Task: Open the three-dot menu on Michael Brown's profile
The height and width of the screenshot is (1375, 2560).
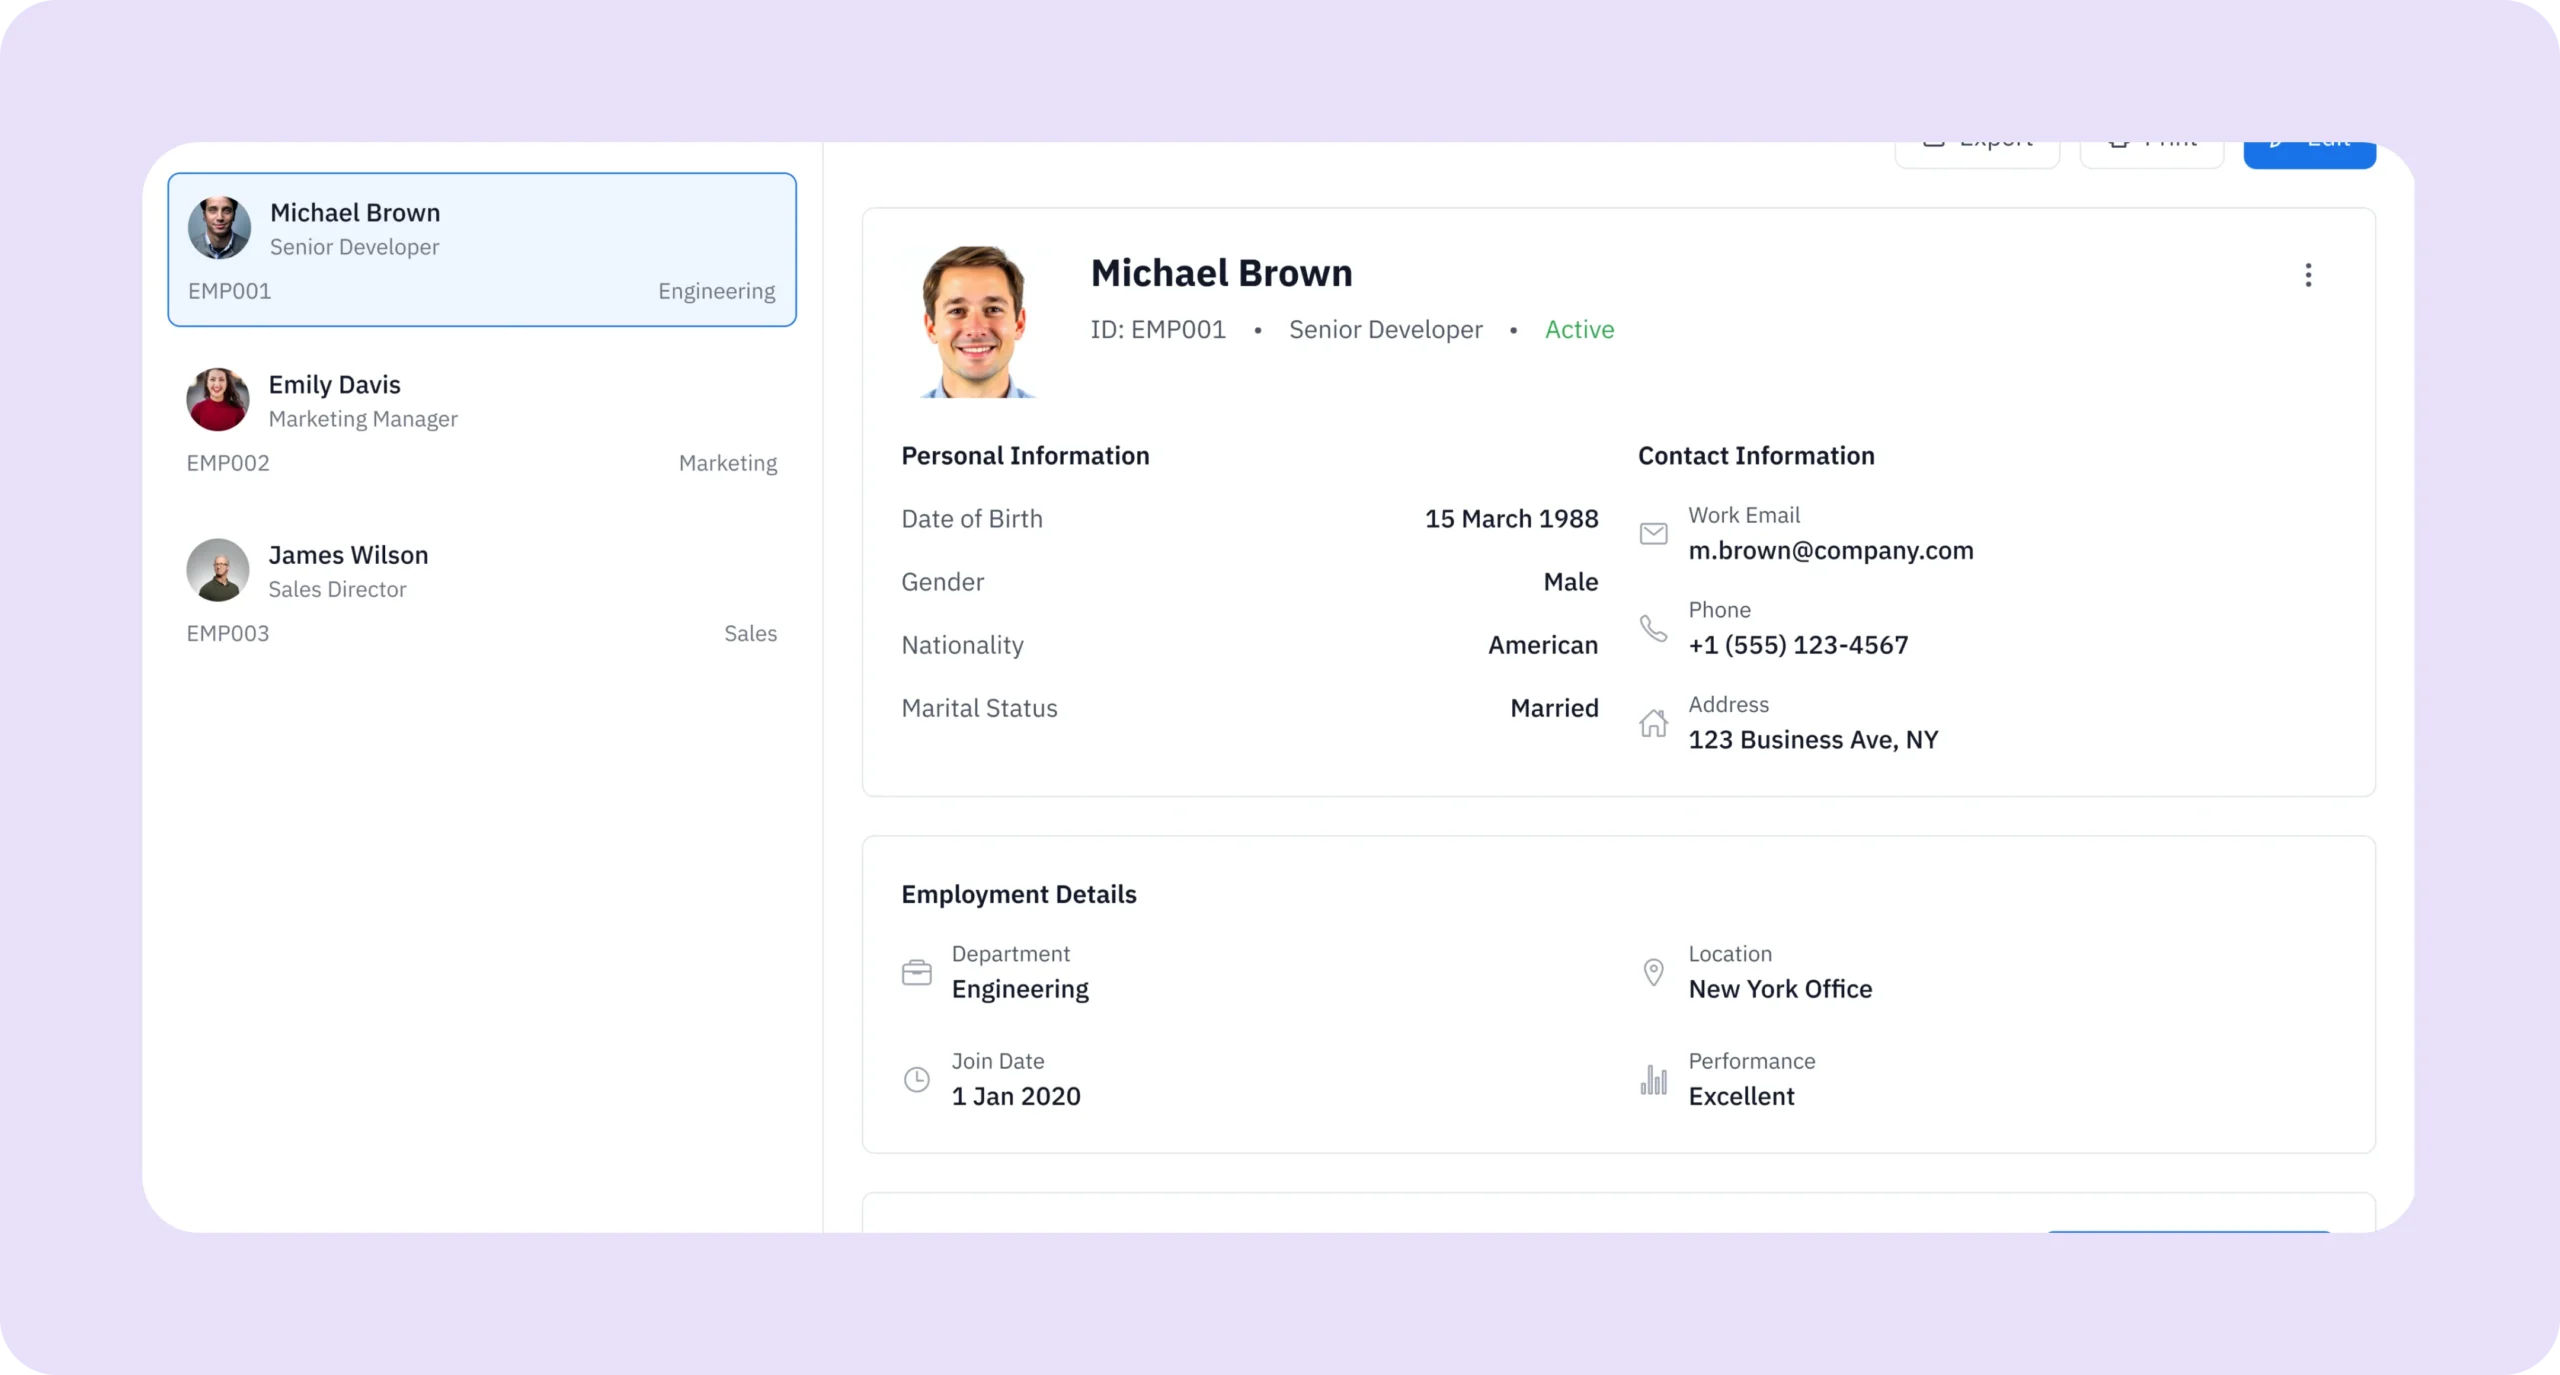Action: 2308,275
